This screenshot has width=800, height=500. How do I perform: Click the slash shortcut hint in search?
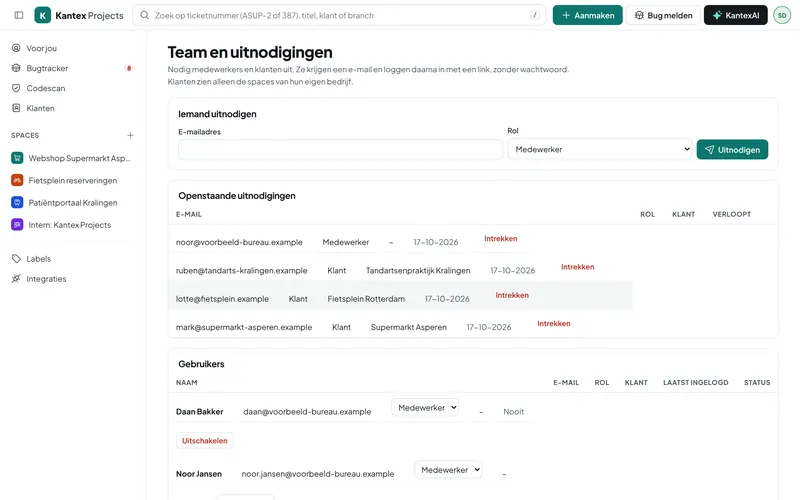(535, 15)
